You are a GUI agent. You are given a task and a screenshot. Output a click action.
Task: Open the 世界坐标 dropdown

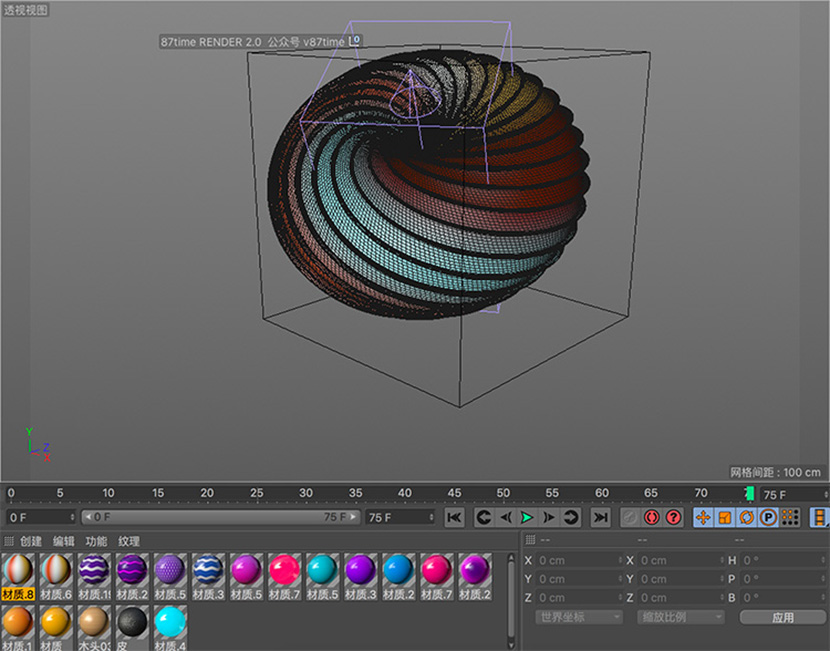pyautogui.click(x=579, y=617)
